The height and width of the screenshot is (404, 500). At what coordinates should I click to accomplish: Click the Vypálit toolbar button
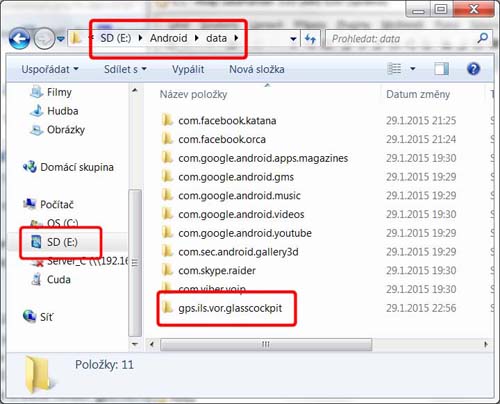(188, 69)
